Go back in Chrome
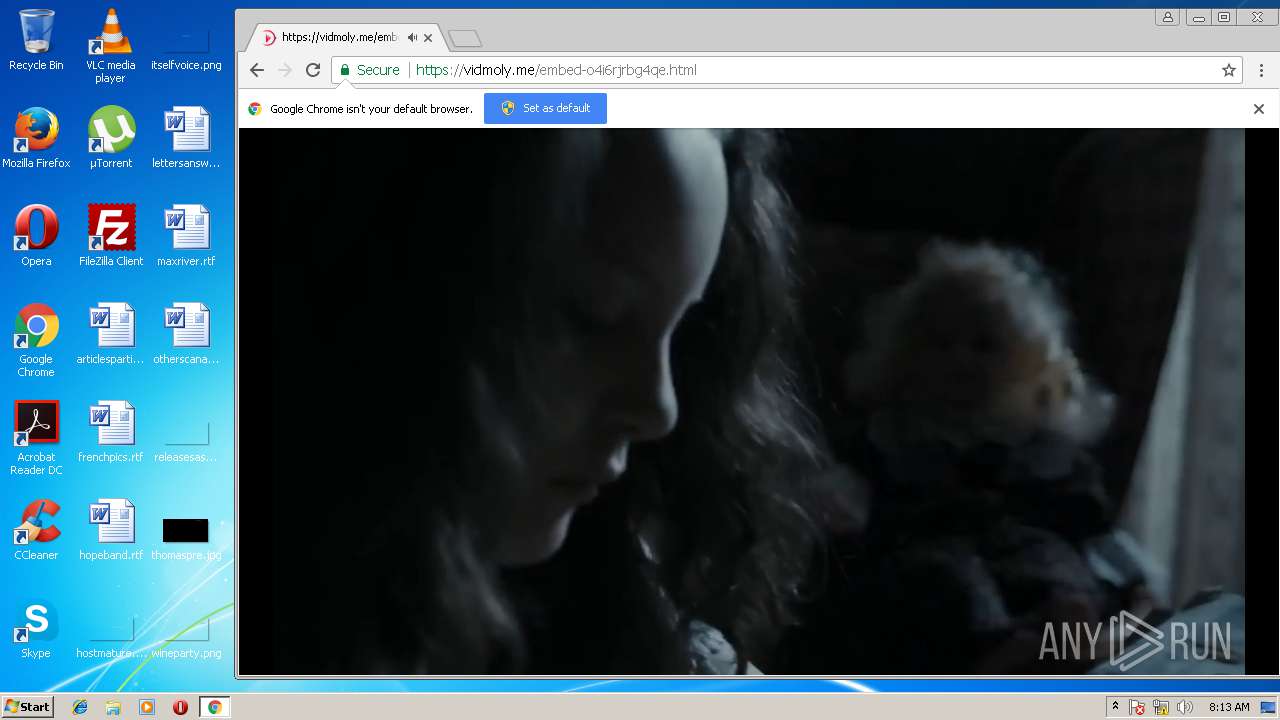Viewport: 1280px width, 720px height. click(257, 70)
